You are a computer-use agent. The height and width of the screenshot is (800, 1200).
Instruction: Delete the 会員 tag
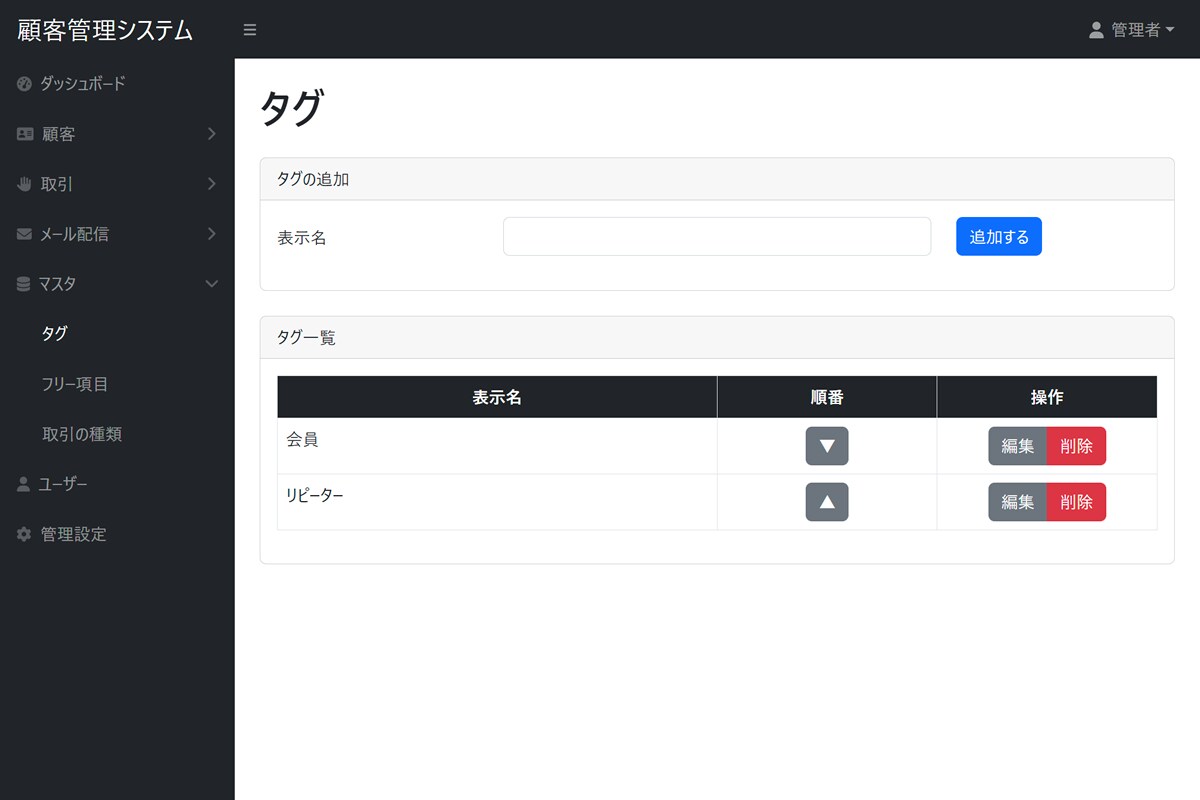[1076, 446]
